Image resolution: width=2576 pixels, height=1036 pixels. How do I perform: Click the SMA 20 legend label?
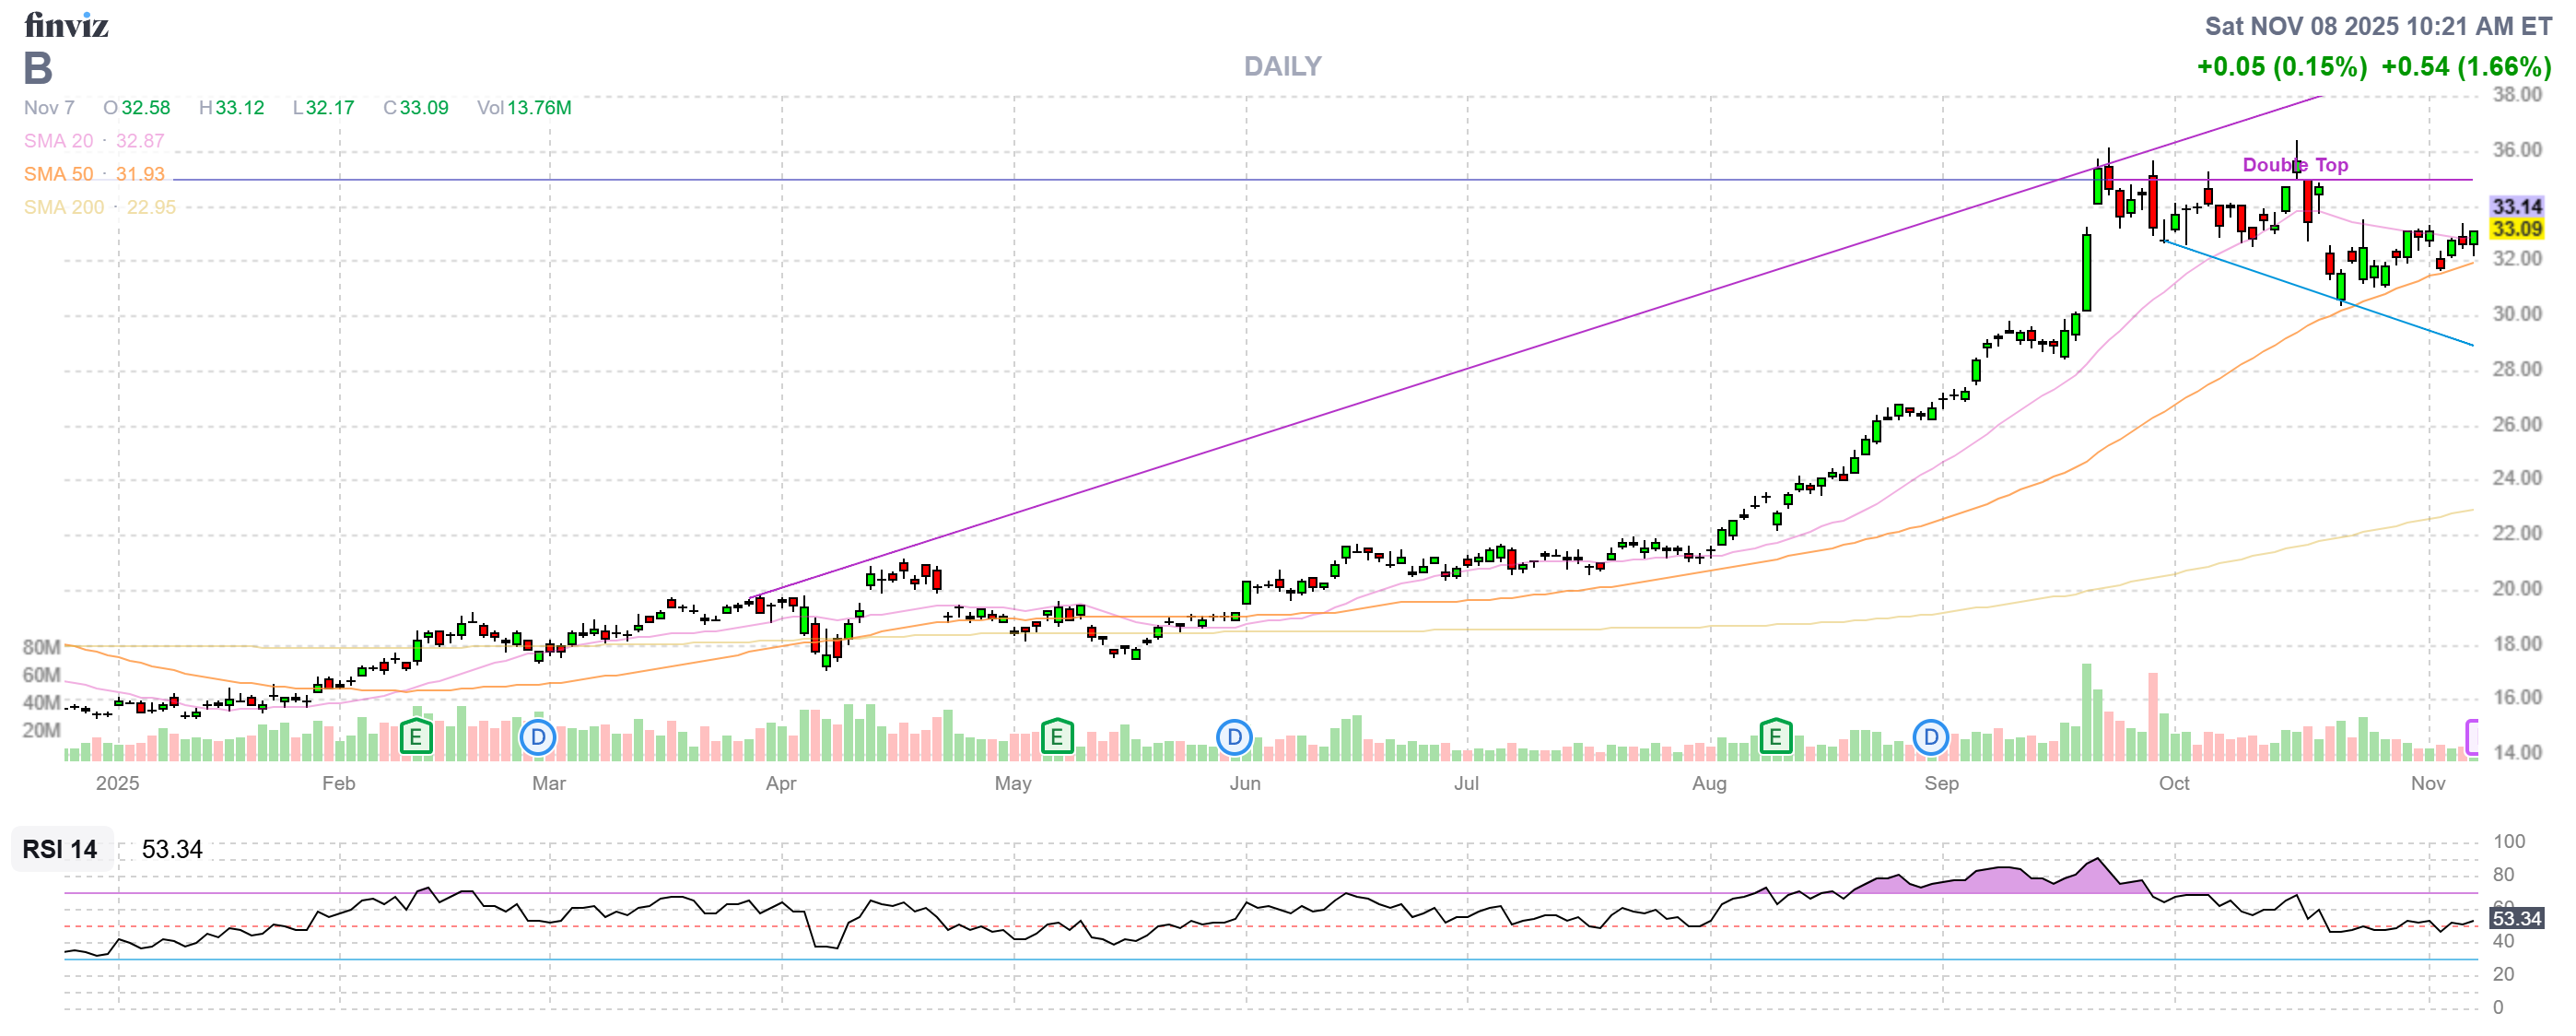pos(58,141)
